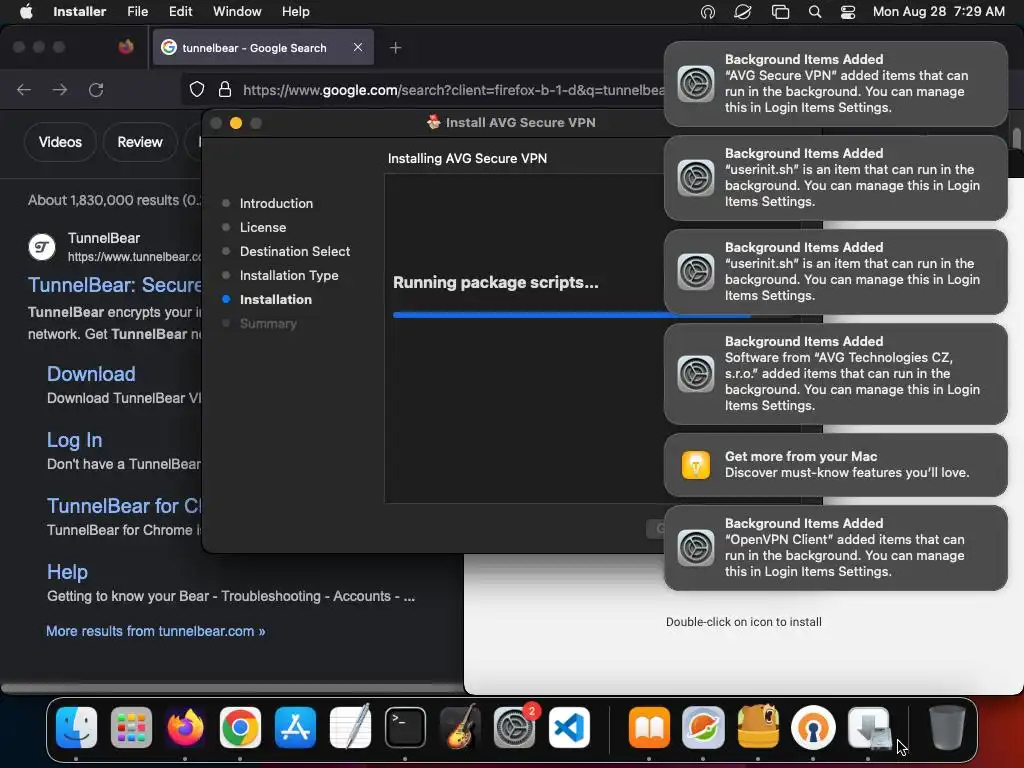Click the Introduction step in the installer
This screenshot has height=768, width=1024.
(x=276, y=203)
